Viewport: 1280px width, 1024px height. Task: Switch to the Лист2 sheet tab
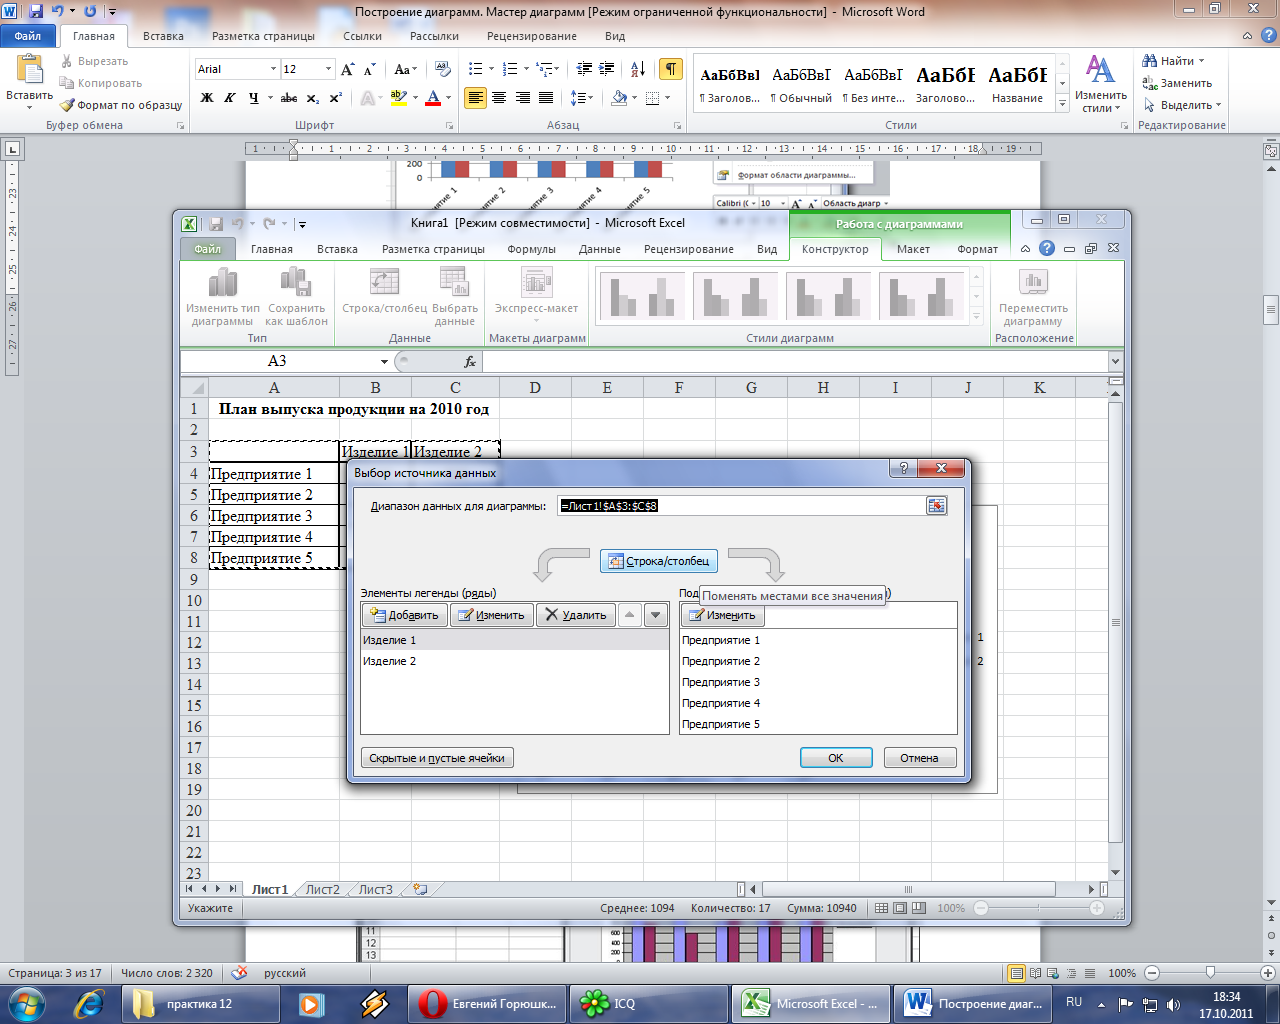tap(322, 889)
